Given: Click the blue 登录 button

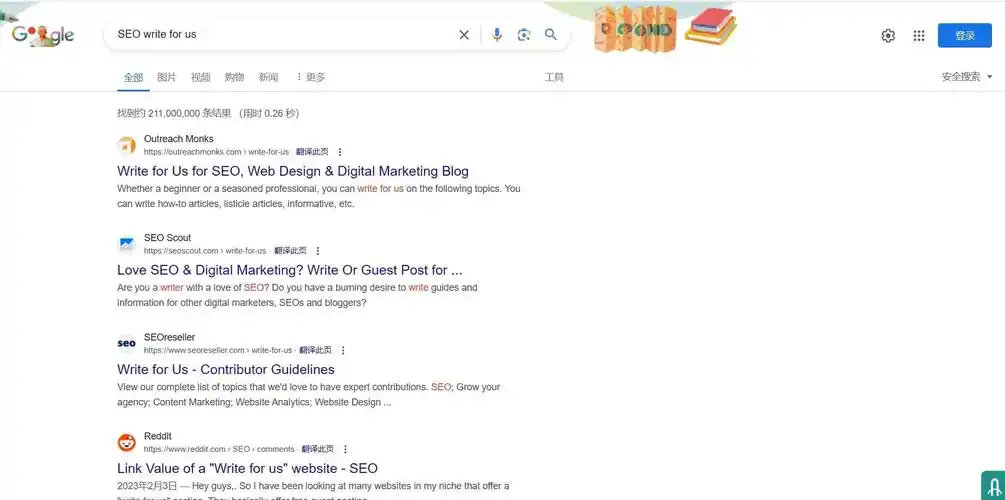Looking at the screenshot, I should [964, 36].
